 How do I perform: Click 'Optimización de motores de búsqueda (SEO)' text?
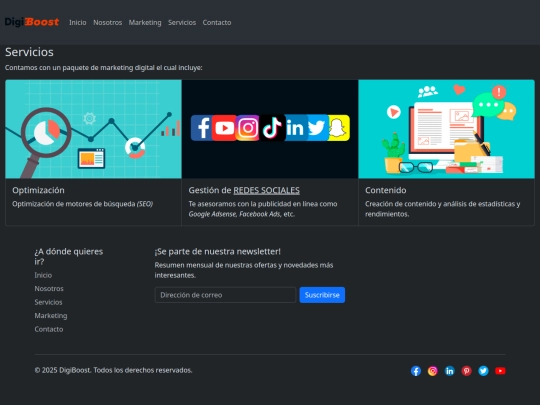(82, 204)
